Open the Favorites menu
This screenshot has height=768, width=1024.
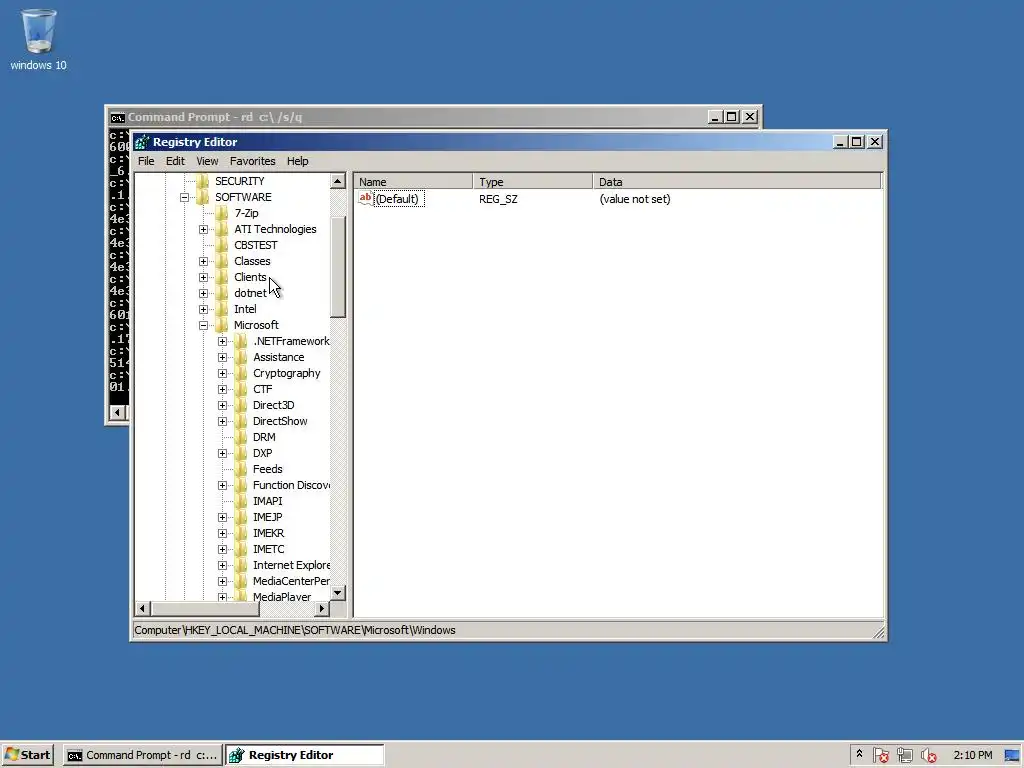253,161
